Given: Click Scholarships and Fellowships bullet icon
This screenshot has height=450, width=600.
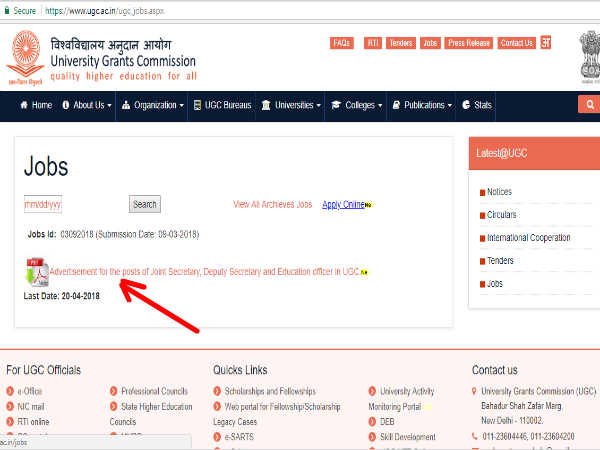Looking at the screenshot, I should pyautogui.click(x=217, y=391).
